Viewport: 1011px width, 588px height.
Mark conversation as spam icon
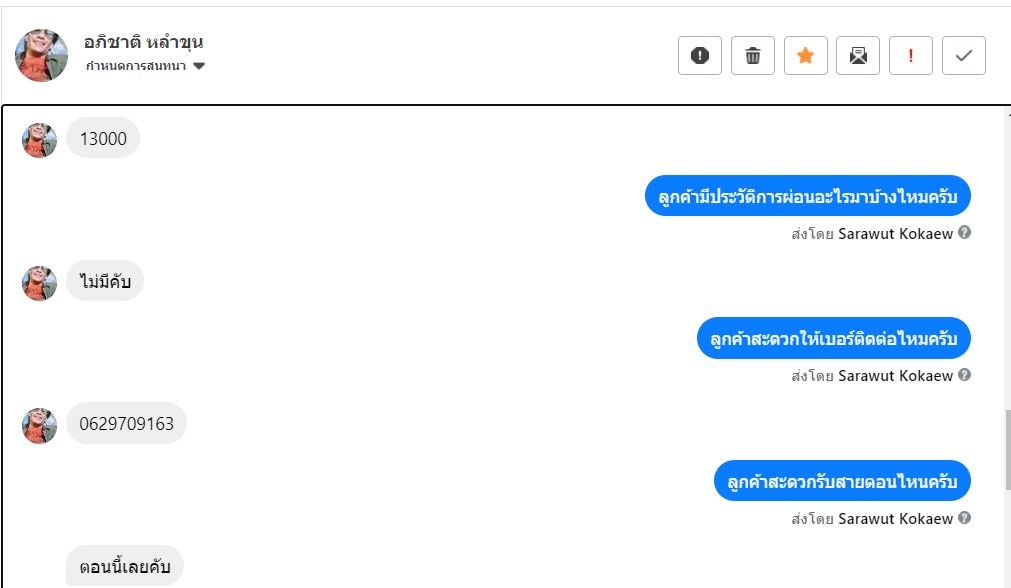700,56
